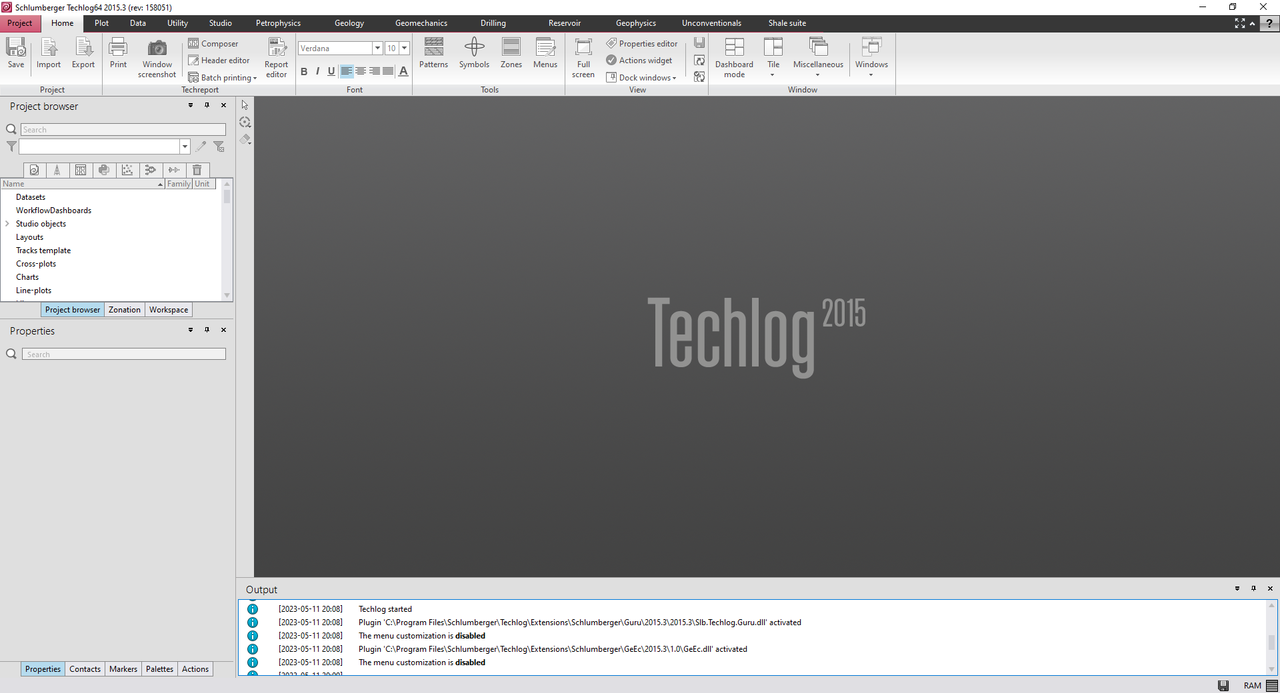
Task: Select Cross-plots in the project tree
Action: click(x=36, y=264)
